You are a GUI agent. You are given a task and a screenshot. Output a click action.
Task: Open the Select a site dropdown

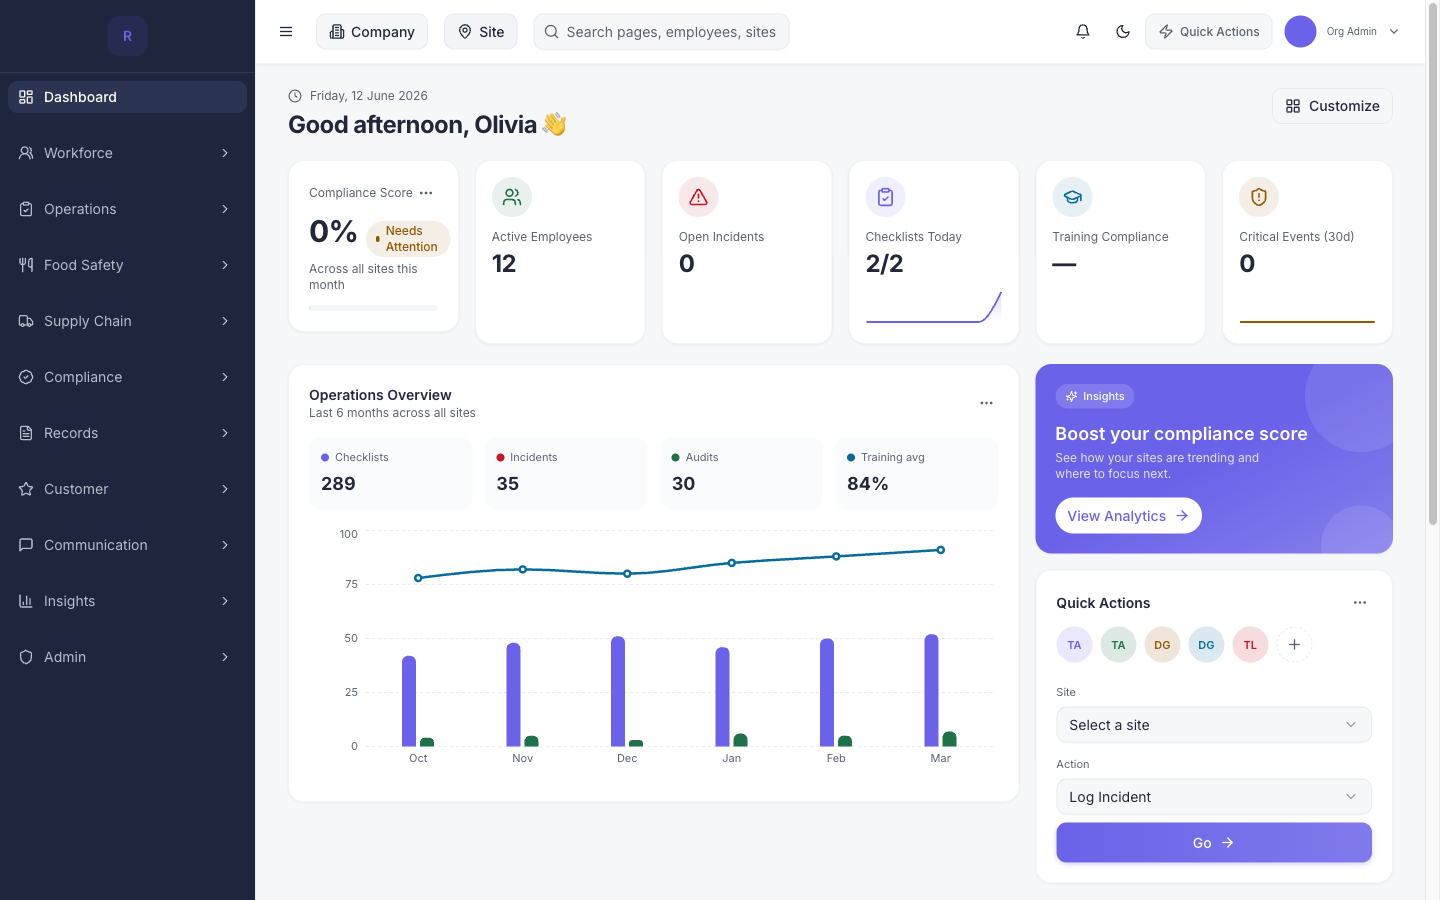coord(1214,725)
